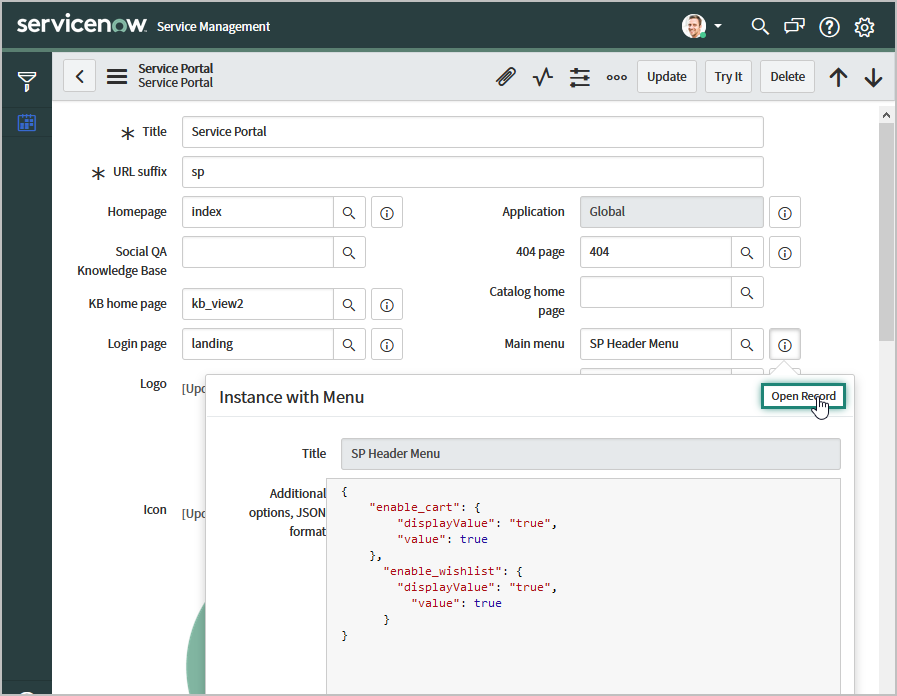Click the Homepage lookup search icon
The image size is (897, 696).
tap(349, 213)
